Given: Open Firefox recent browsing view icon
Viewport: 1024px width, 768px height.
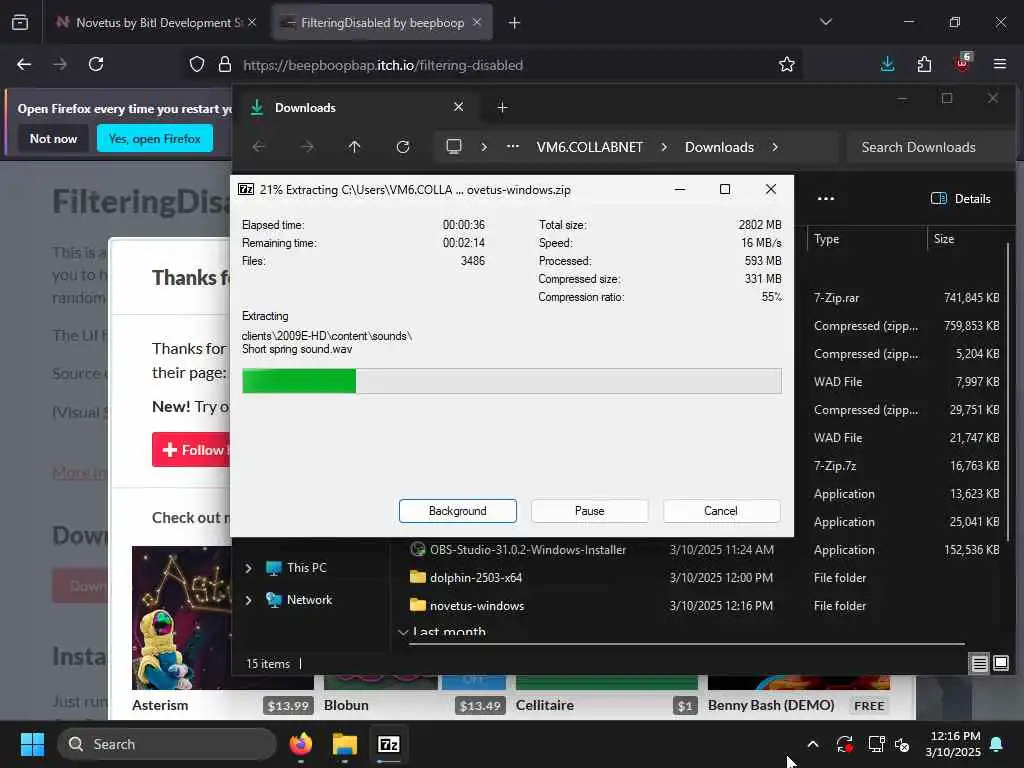Looking at the screenshot, I should [20, 22].
